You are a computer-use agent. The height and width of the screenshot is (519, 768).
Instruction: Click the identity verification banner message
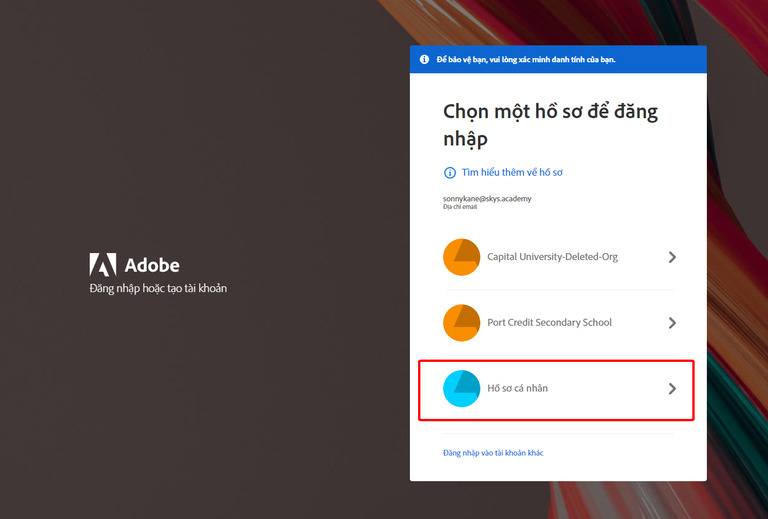coord(526,59)
